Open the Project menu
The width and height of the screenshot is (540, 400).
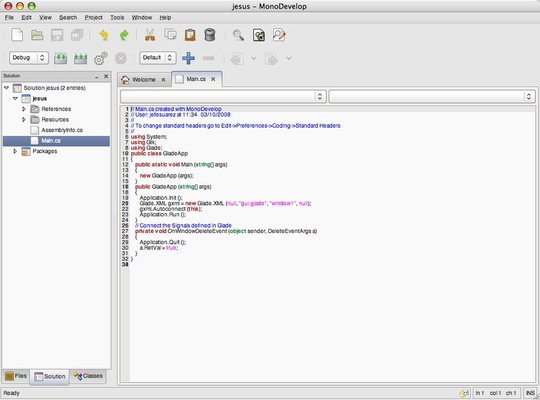(93, 17)
